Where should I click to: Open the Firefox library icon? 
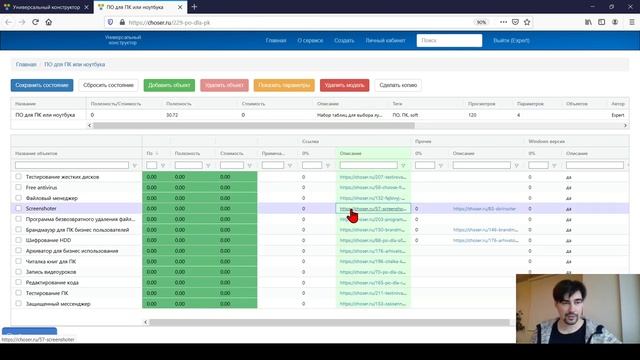pyautogui.click(x=588, y=22)
